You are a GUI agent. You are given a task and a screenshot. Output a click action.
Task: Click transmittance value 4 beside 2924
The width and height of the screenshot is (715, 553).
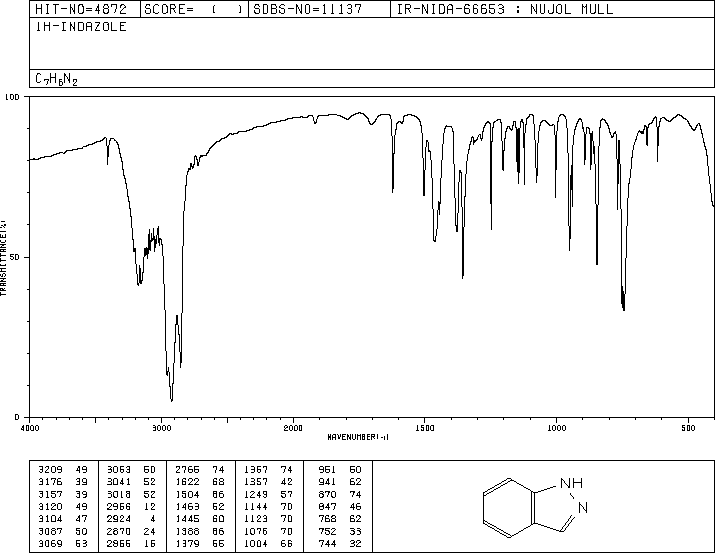pyautogui.click(x=153, y=519)
